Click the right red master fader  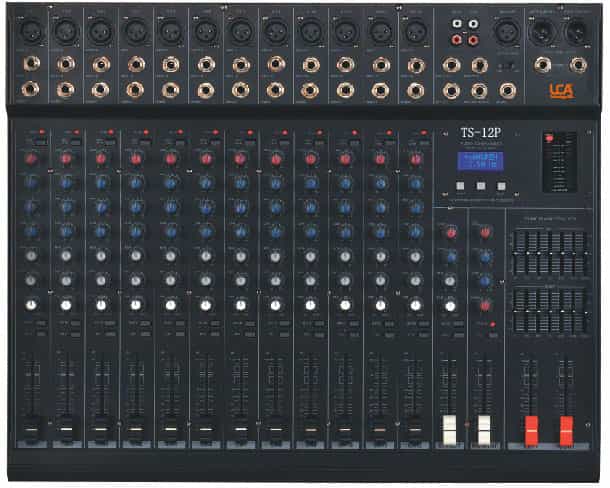point(566,429)
